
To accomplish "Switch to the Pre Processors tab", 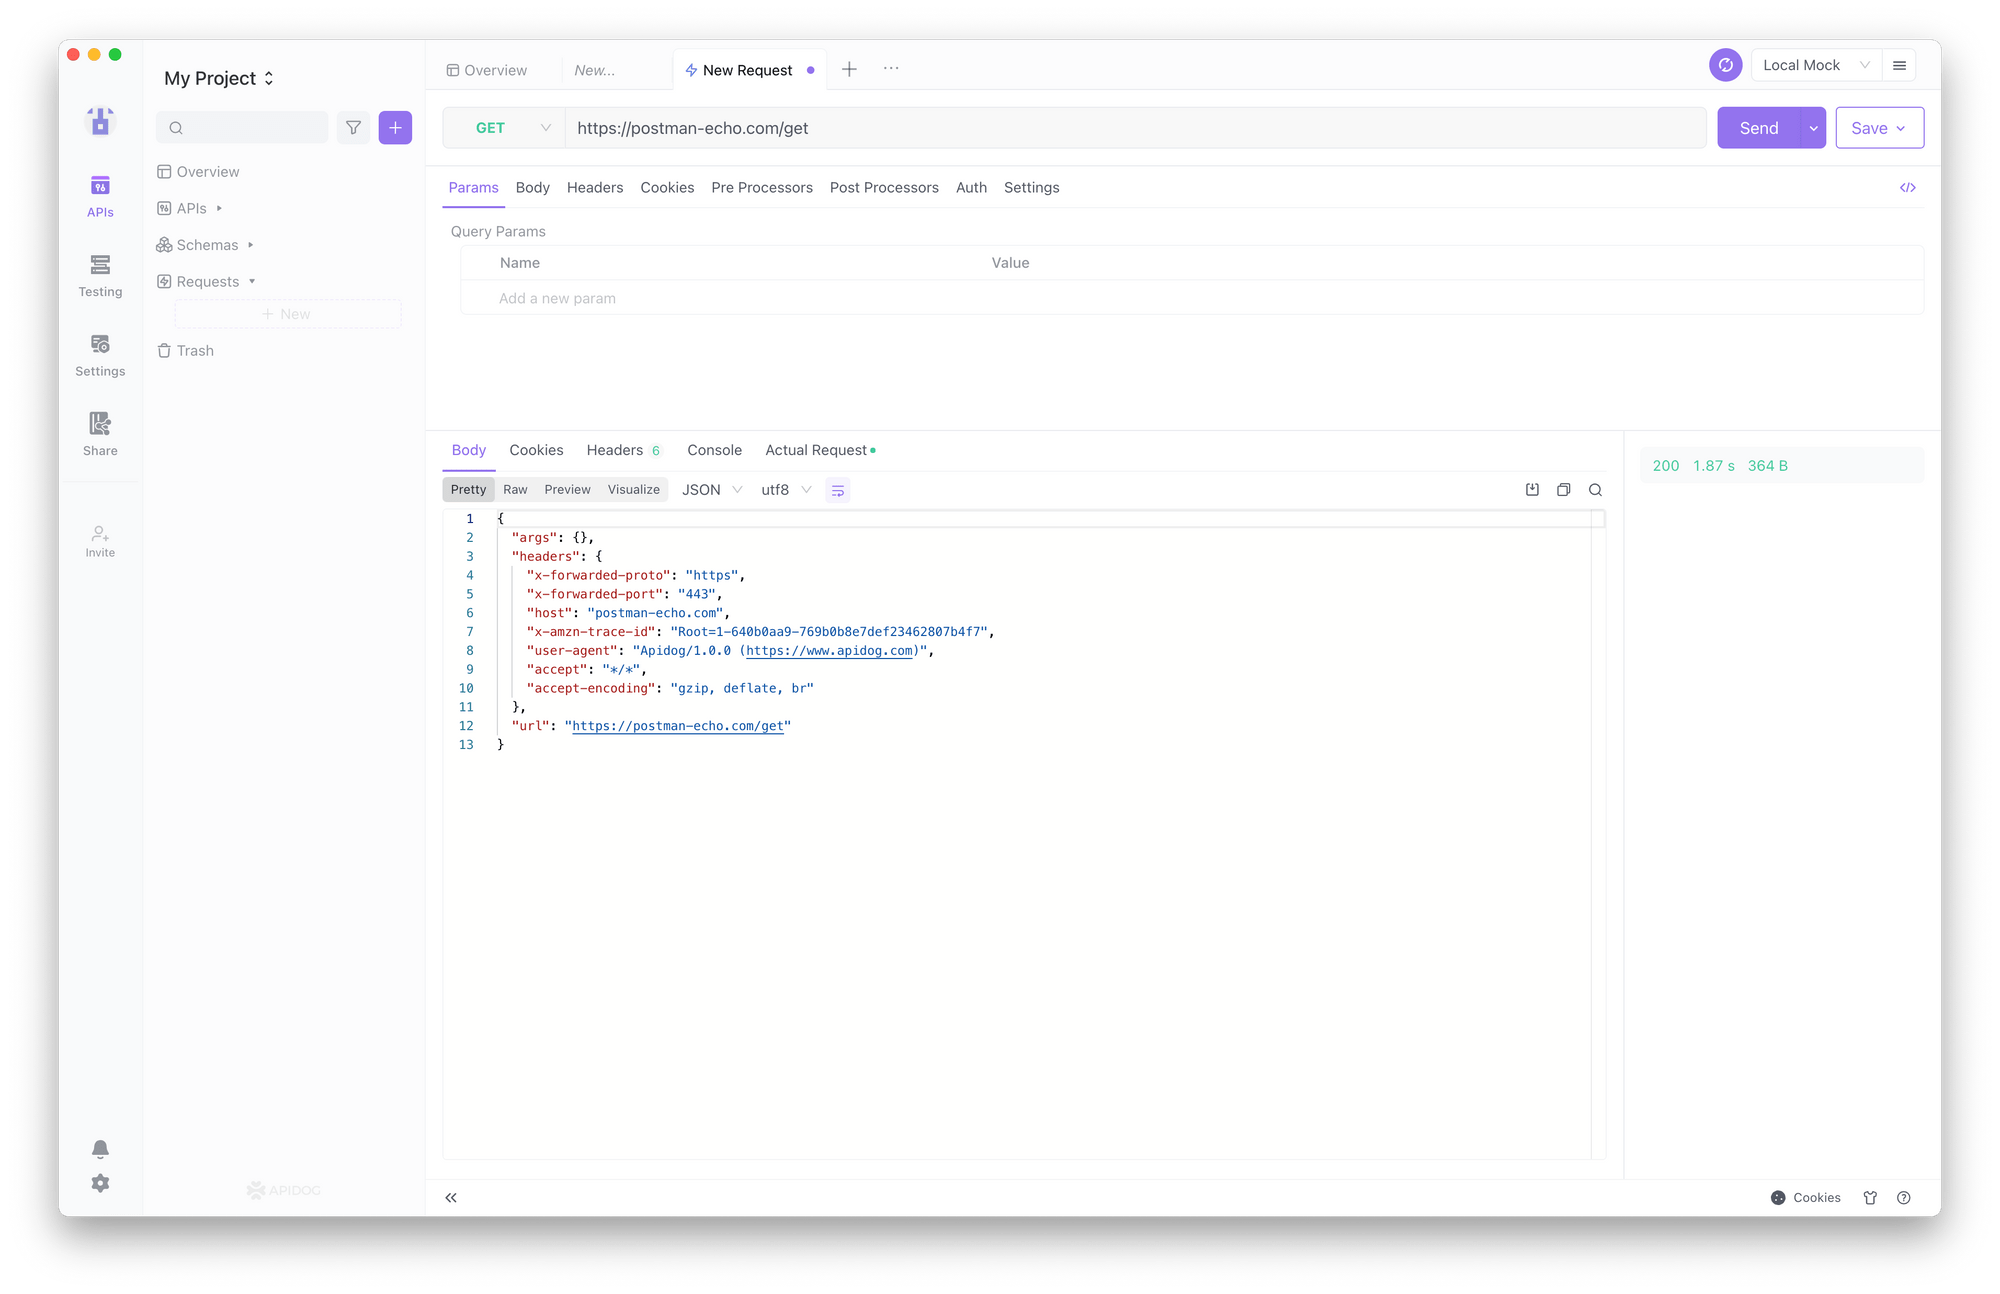I will 761,188.
